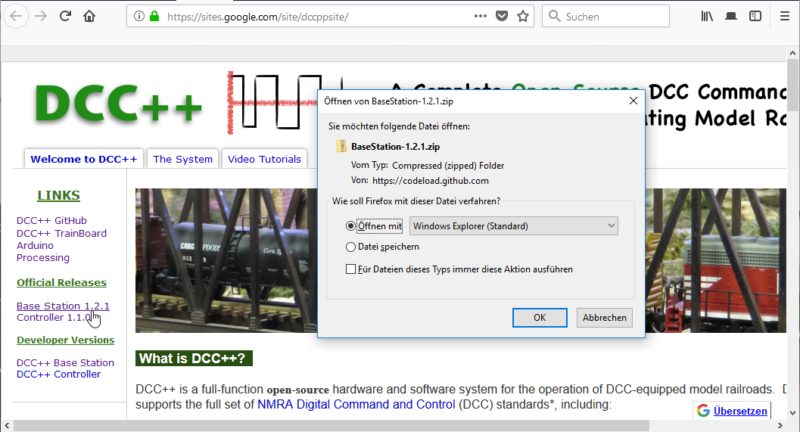Open the 'Video Tutorials' tab

coord(264,159)
